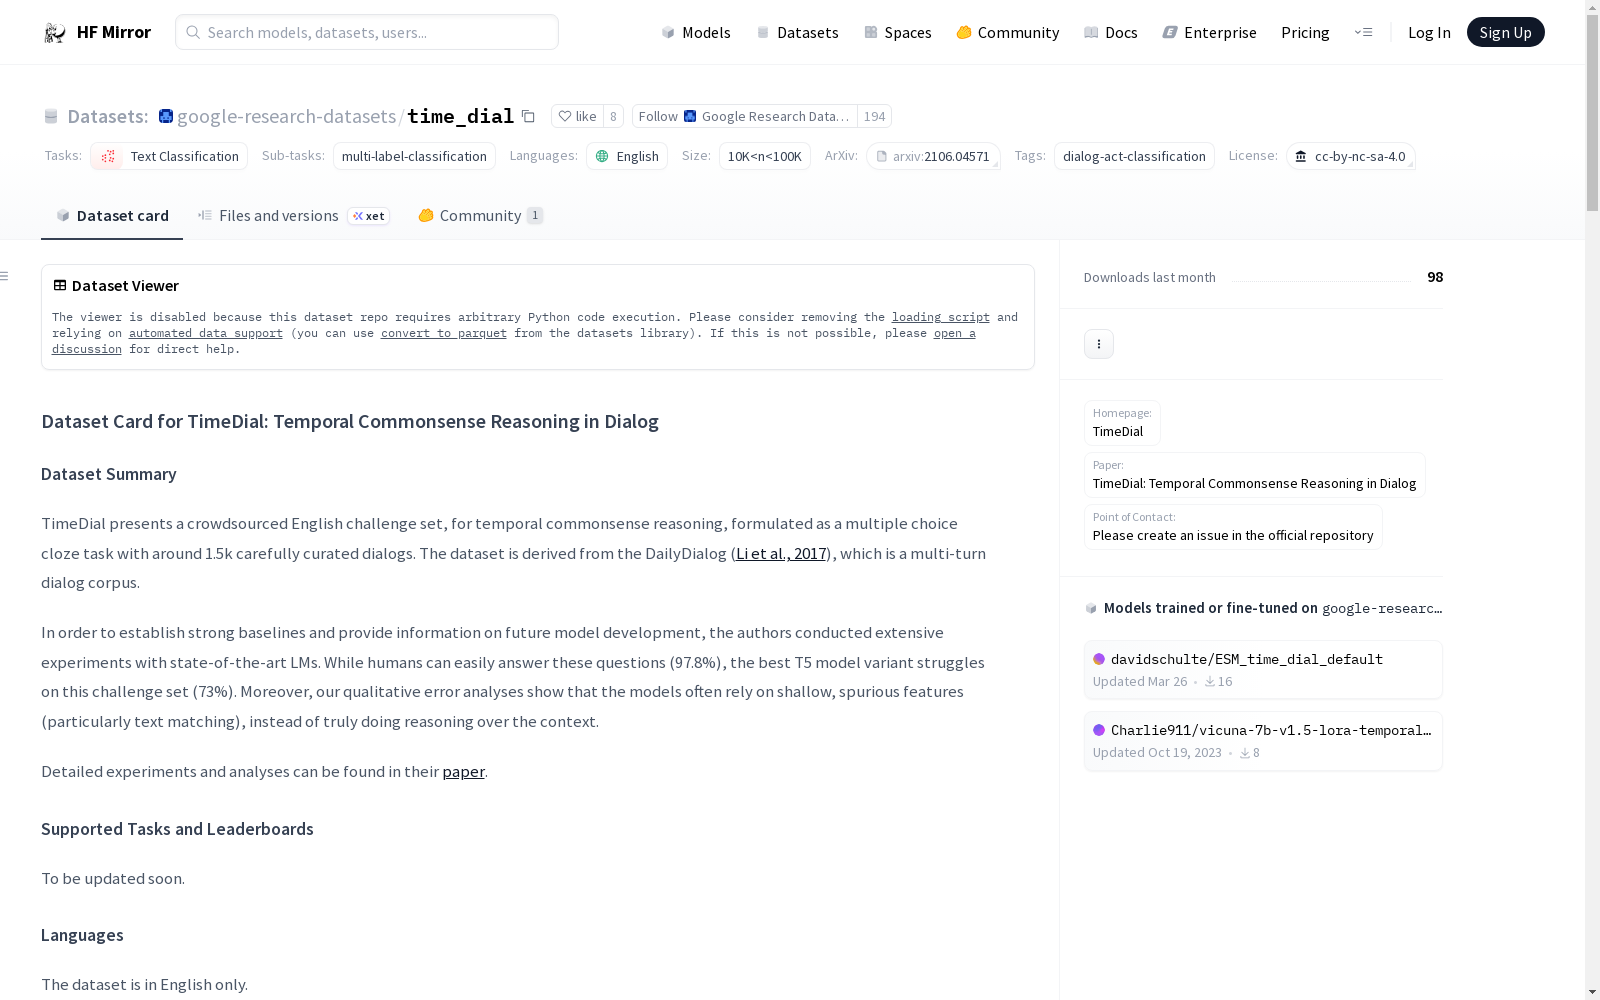The width and height of the screenshot is (1600, 1000).
Task: Open the official repository point of contact link
Action: coord(1233,527)
